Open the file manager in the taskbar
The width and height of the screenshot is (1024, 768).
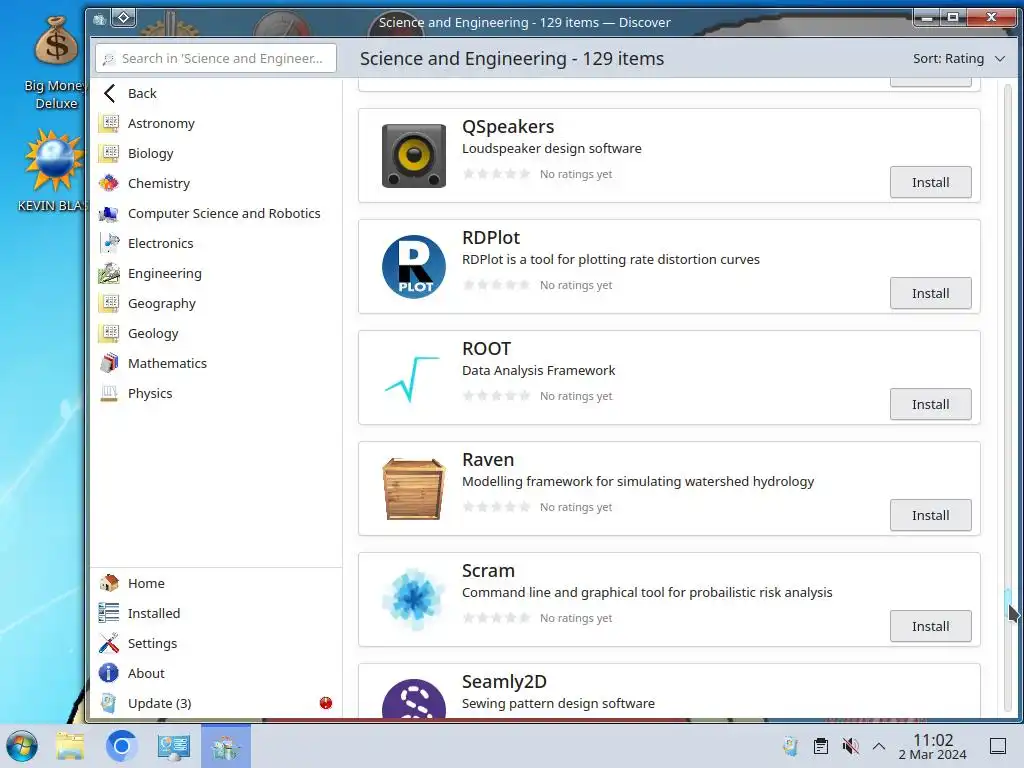tap(70, 746)
